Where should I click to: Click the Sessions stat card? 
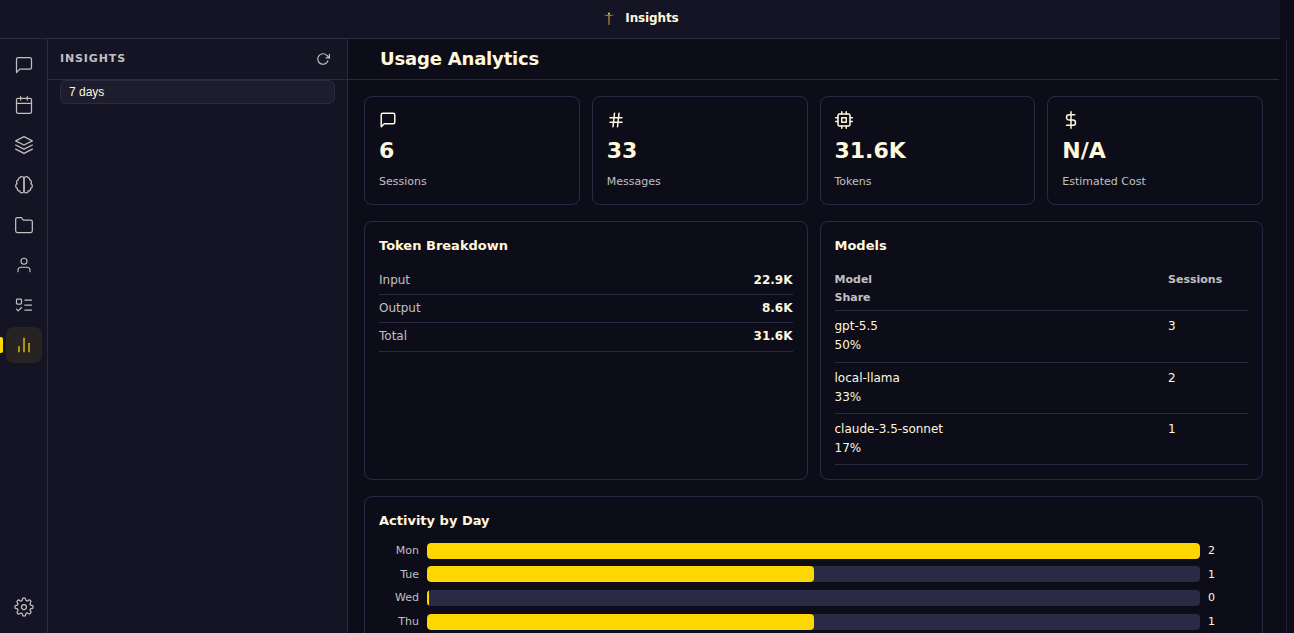pyautogui.click(x=472, y=150)
